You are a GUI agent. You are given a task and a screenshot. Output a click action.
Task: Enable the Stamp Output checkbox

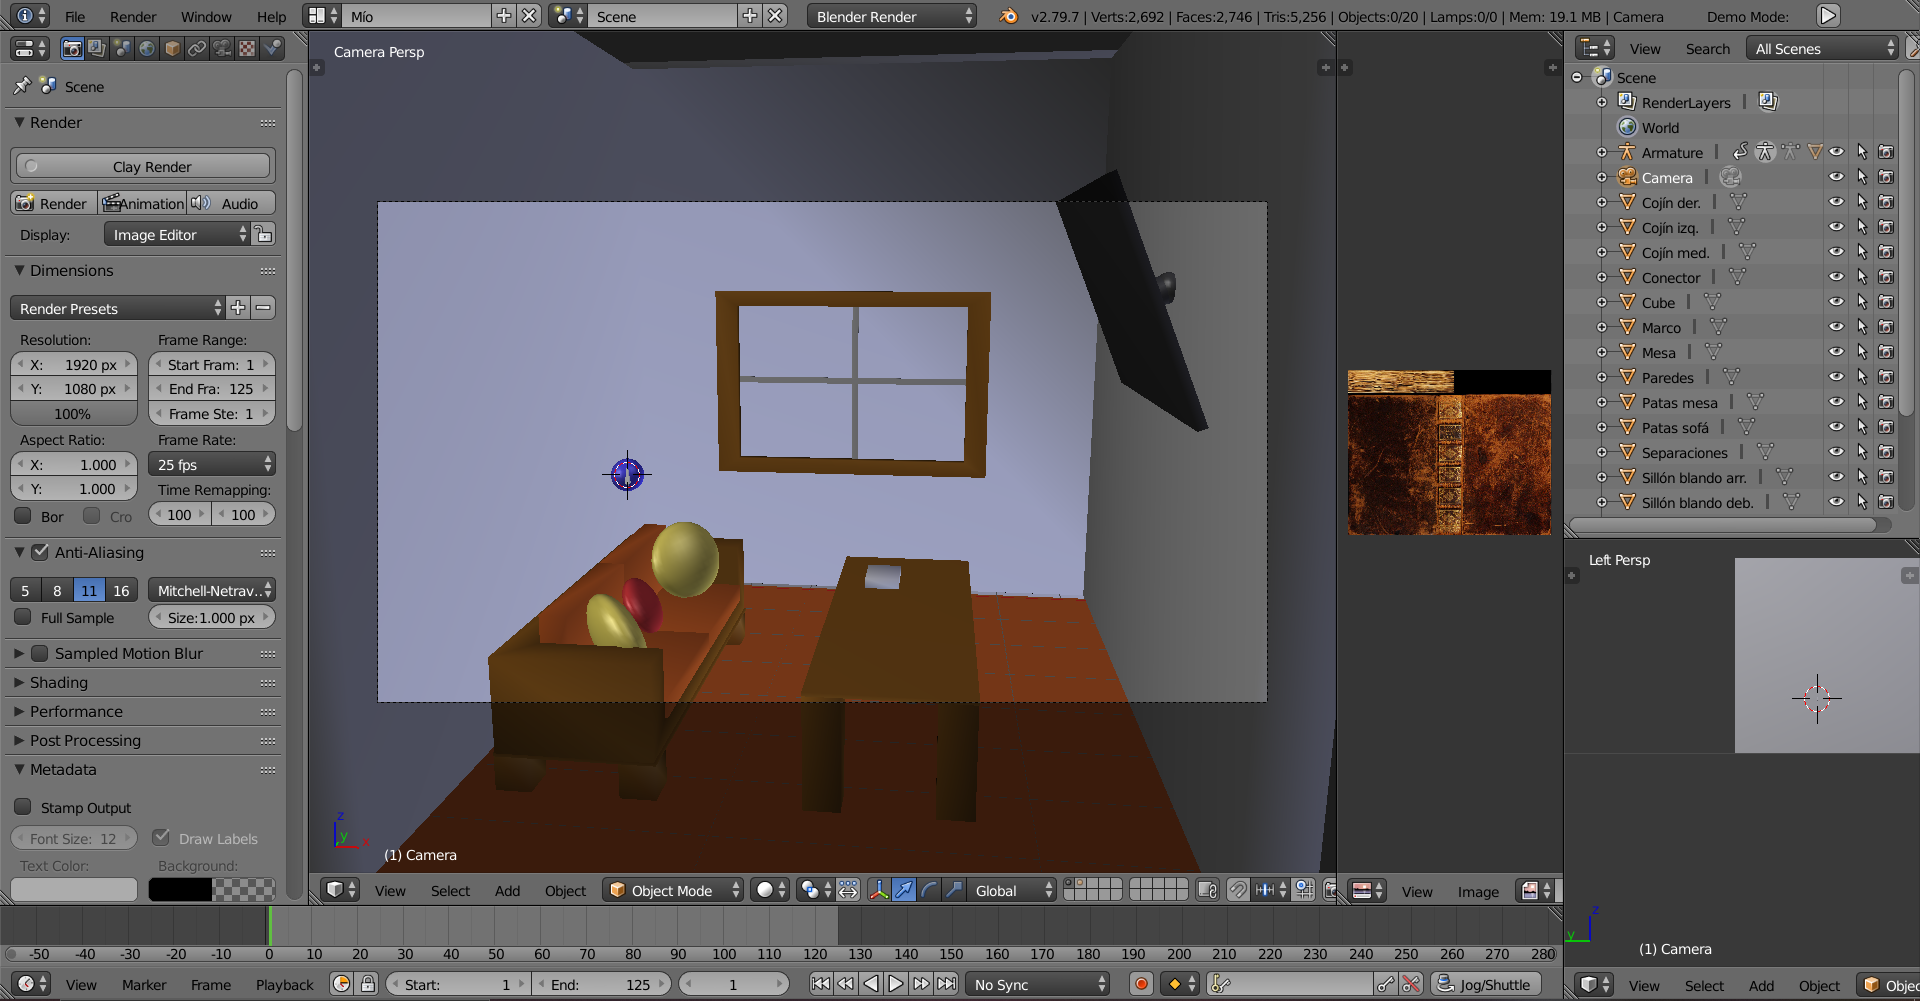(x=23, y=807)
